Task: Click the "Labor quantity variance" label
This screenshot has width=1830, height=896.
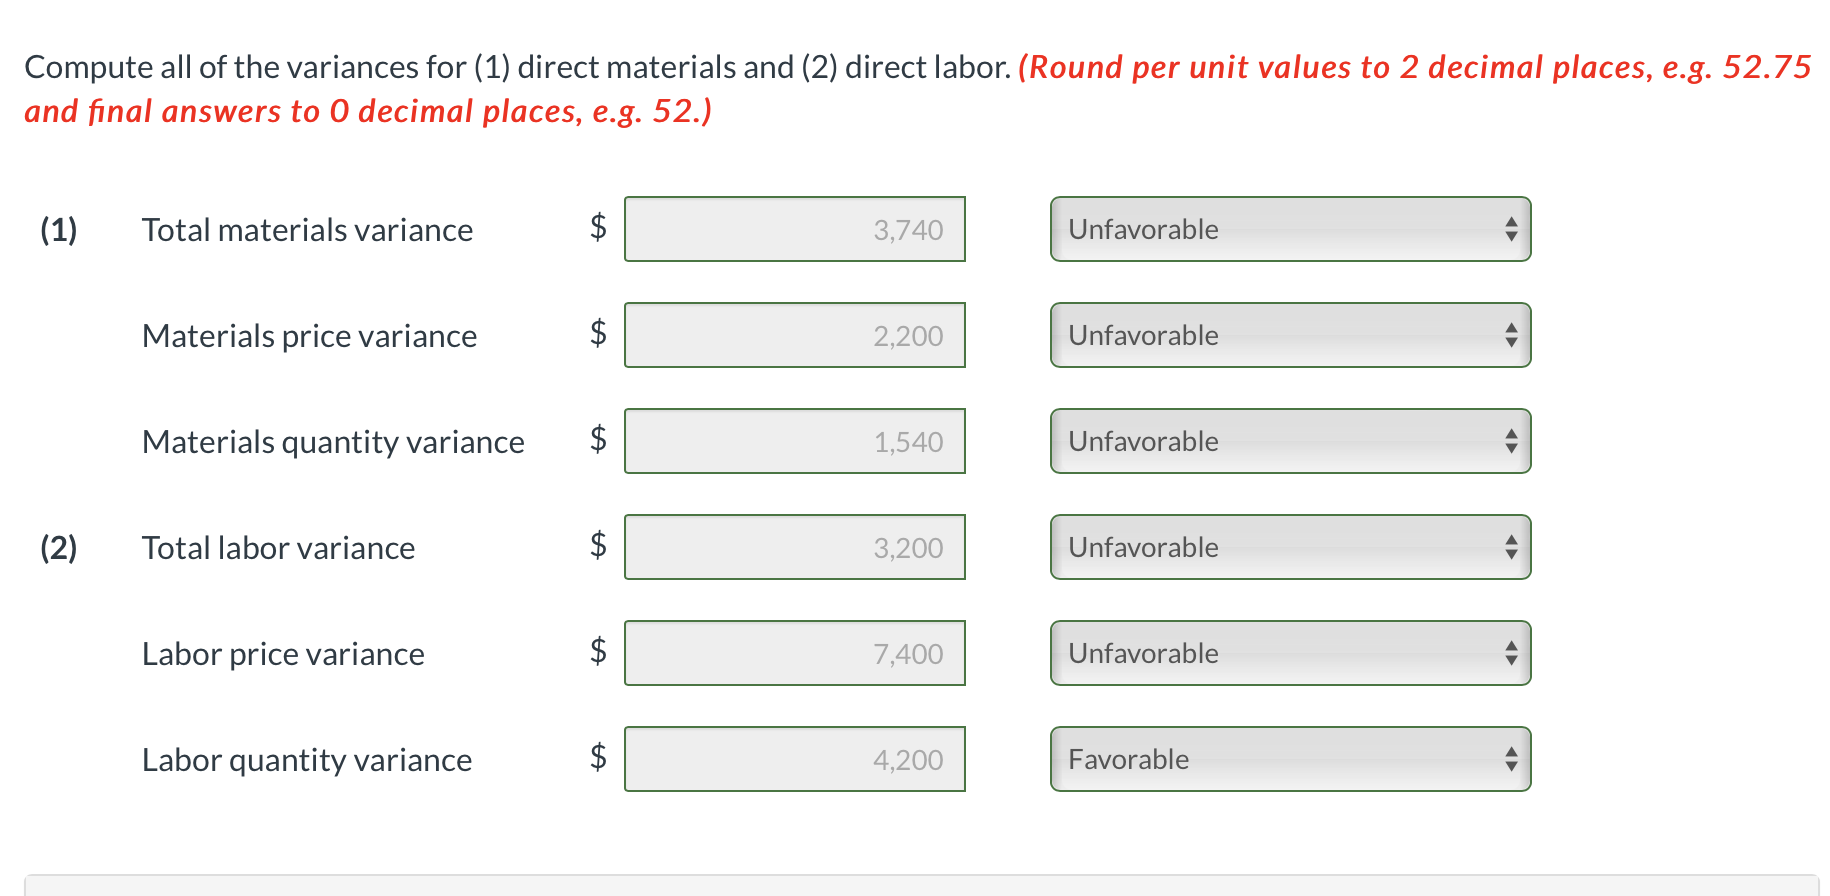Action: click(307, 760)
